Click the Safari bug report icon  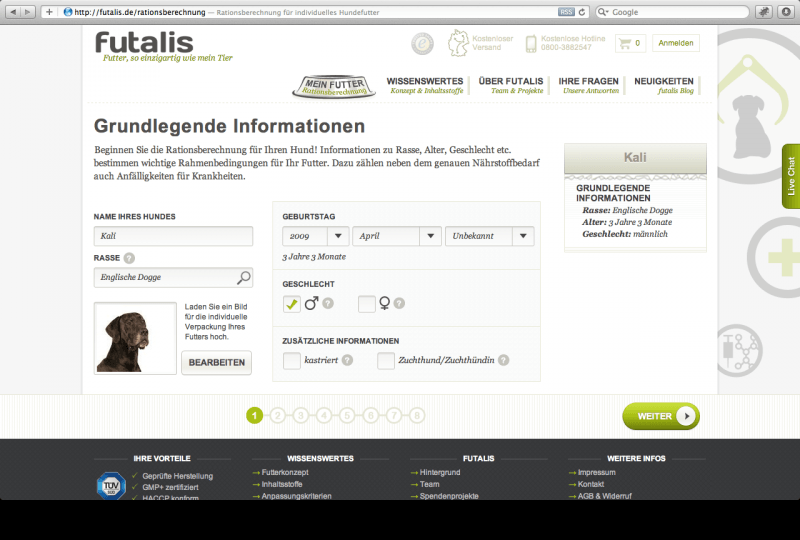(763, 12)
